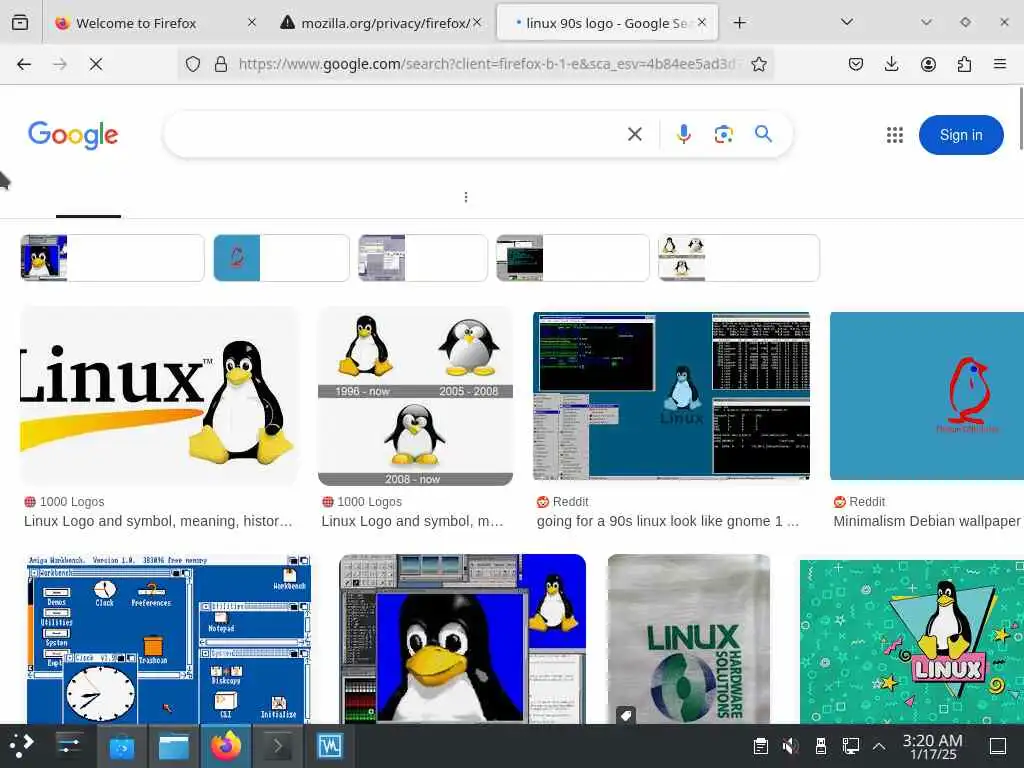Click the site security padlock icon
This screenshot has height=768, width=1024.
click(221, 64)
